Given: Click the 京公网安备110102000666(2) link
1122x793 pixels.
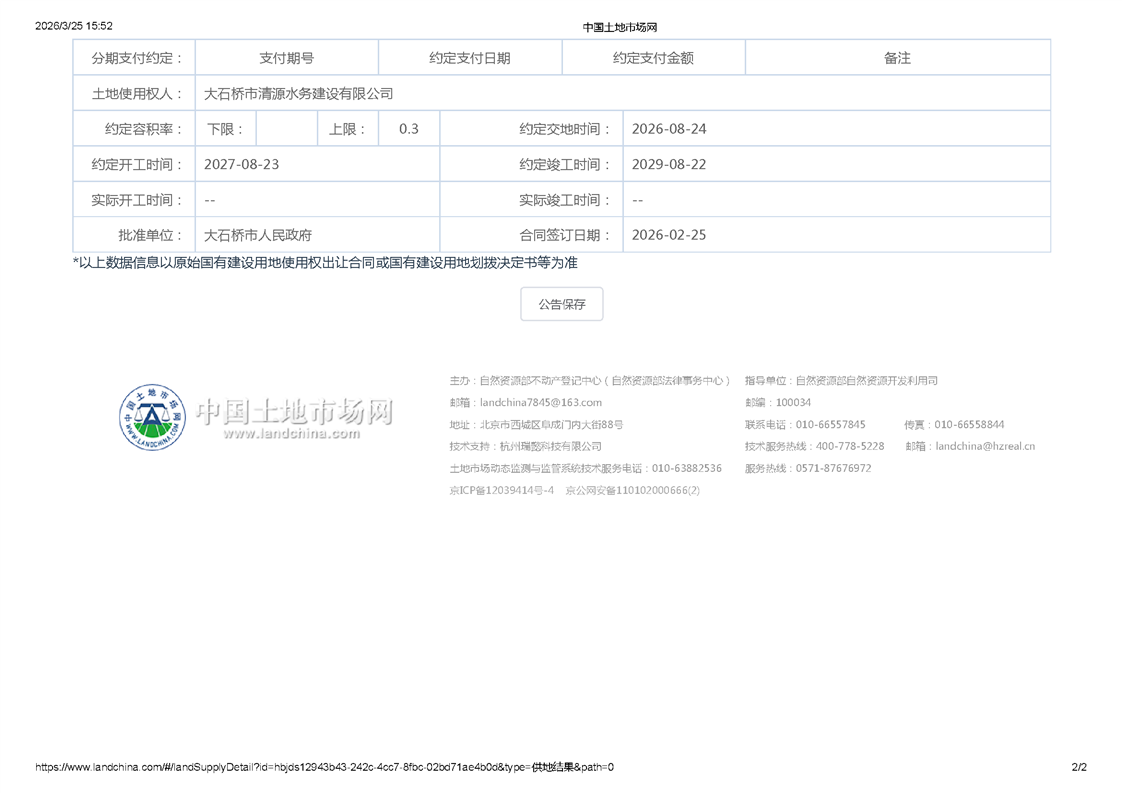Looking at the screenshot, I should [632, 490].
